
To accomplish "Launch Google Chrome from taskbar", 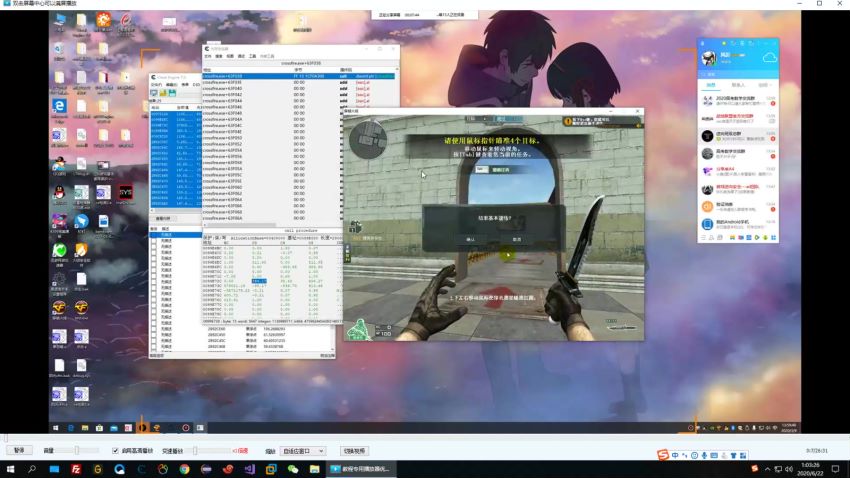I will (184, 469).
